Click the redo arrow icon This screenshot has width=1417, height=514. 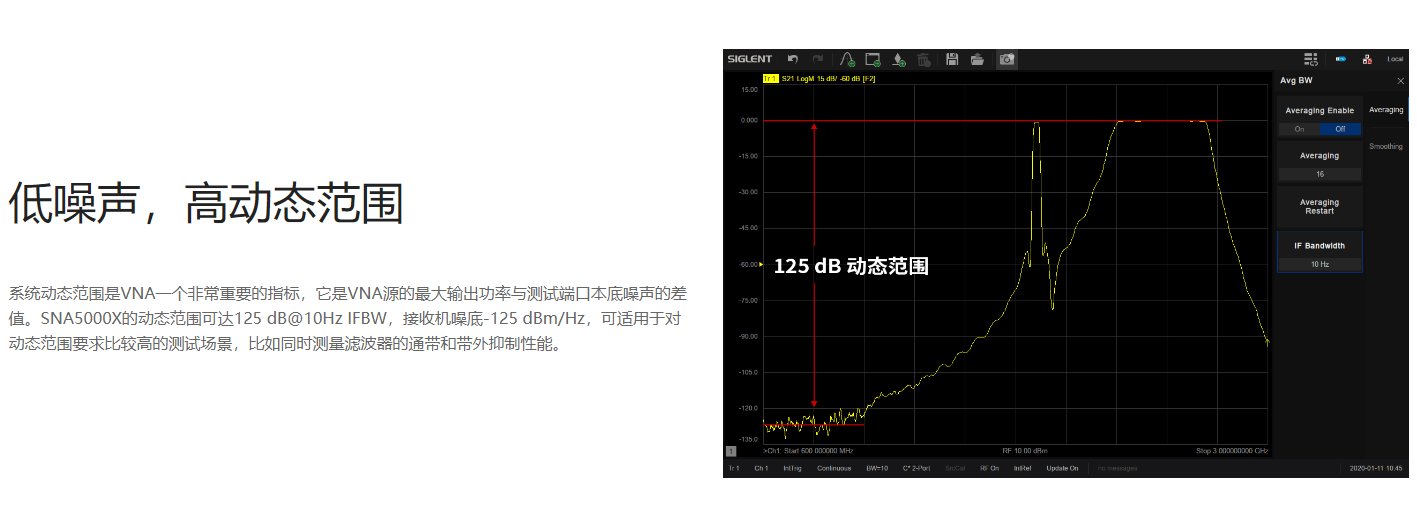point(818,60)
